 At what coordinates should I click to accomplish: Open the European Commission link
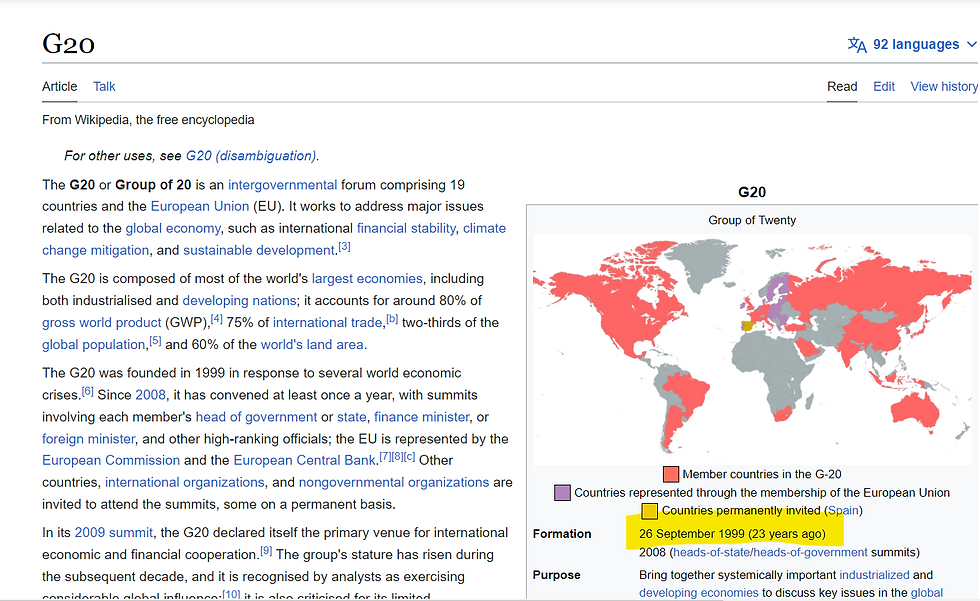(111, 460)
